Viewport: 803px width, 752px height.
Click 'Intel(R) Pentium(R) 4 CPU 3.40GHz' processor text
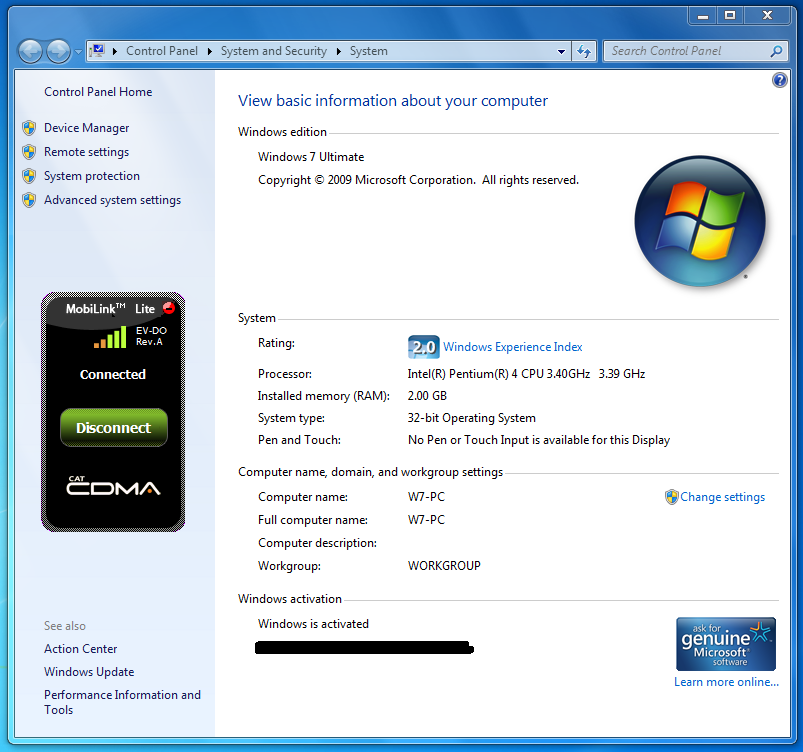pyautogui.click(x=499, y=374)
